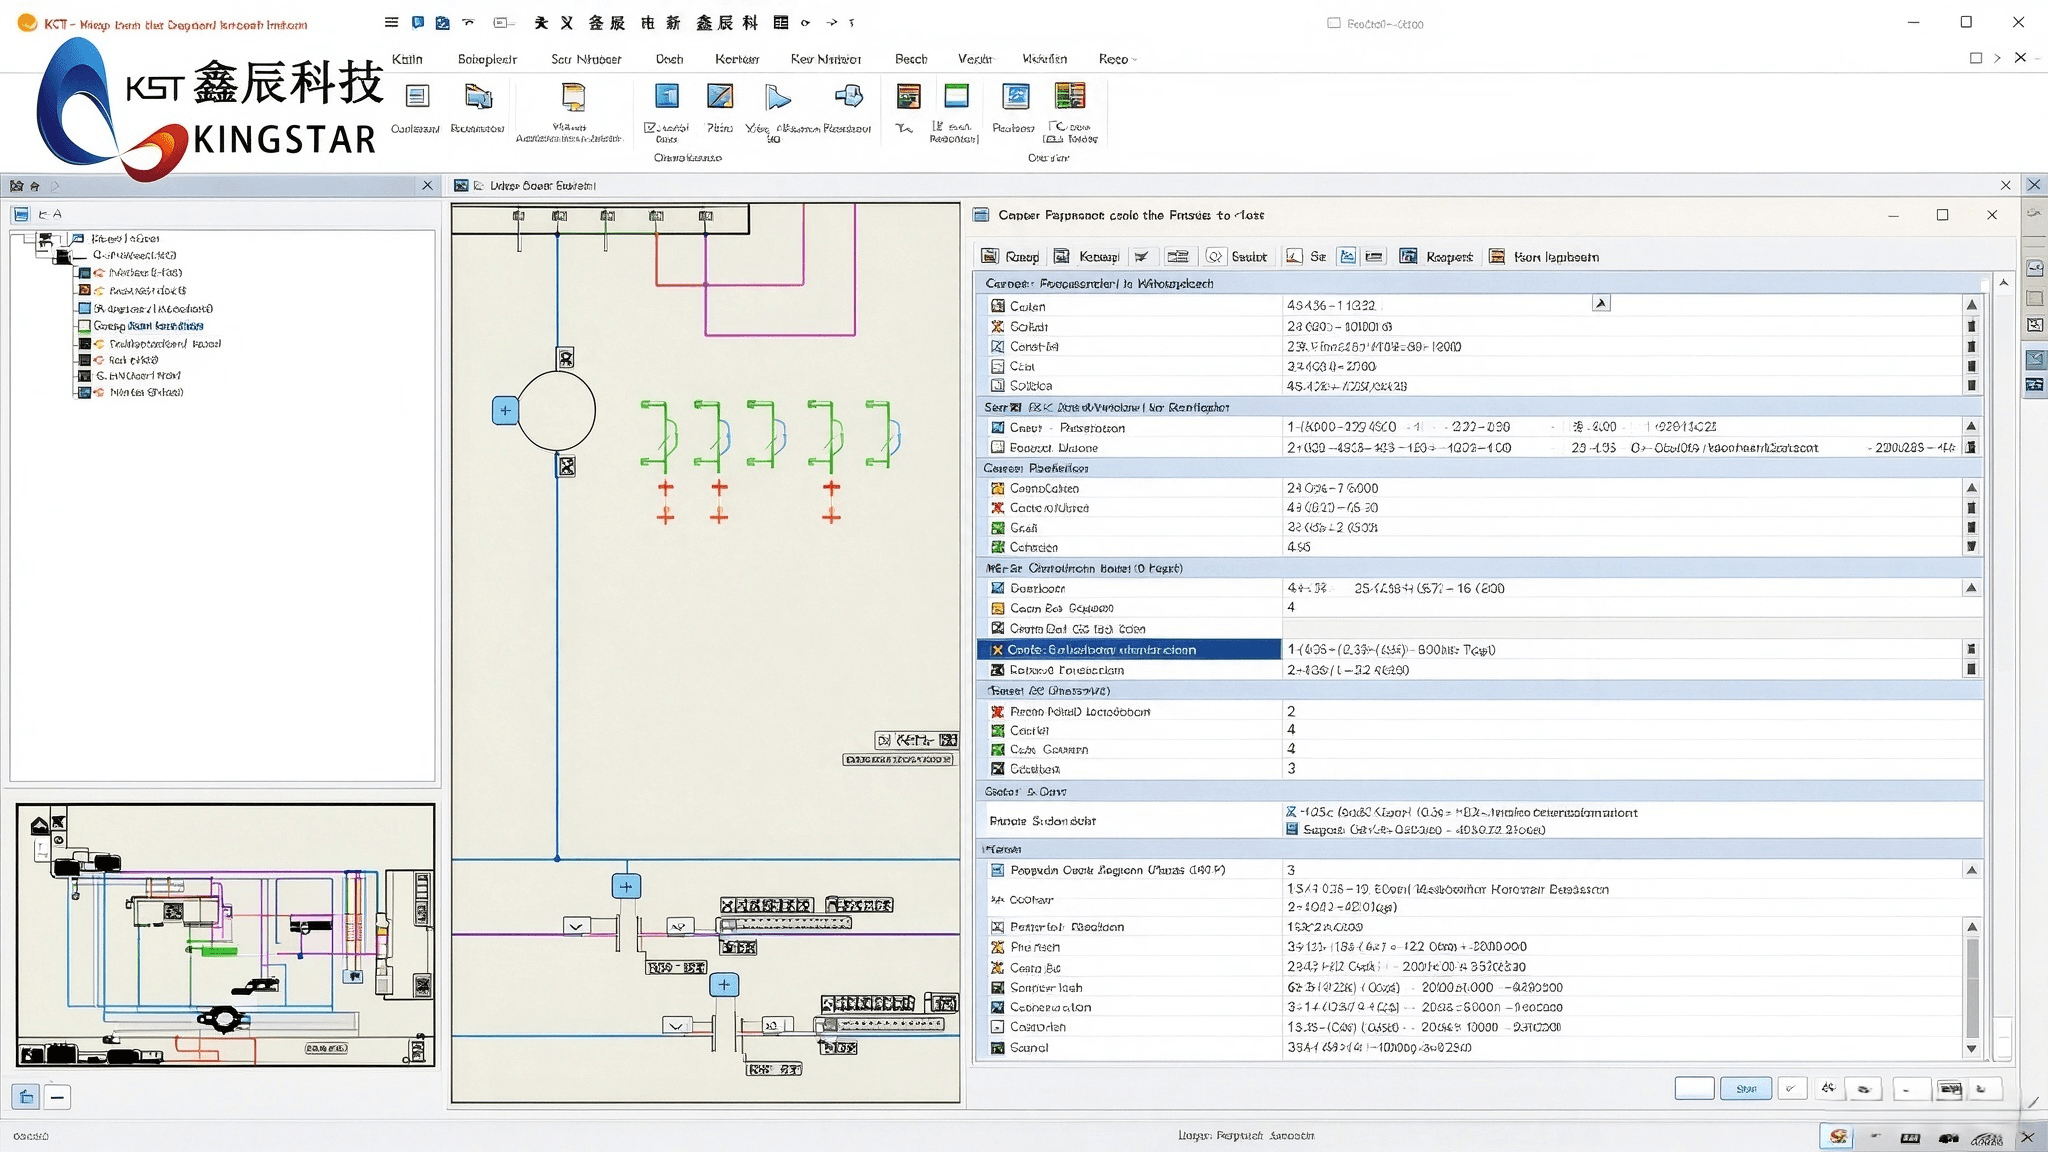The height and width of the screenshot is (1152, 2048).
Task: Click the green-red grid table ribbon icon
Action: [x=1070, y=96]
